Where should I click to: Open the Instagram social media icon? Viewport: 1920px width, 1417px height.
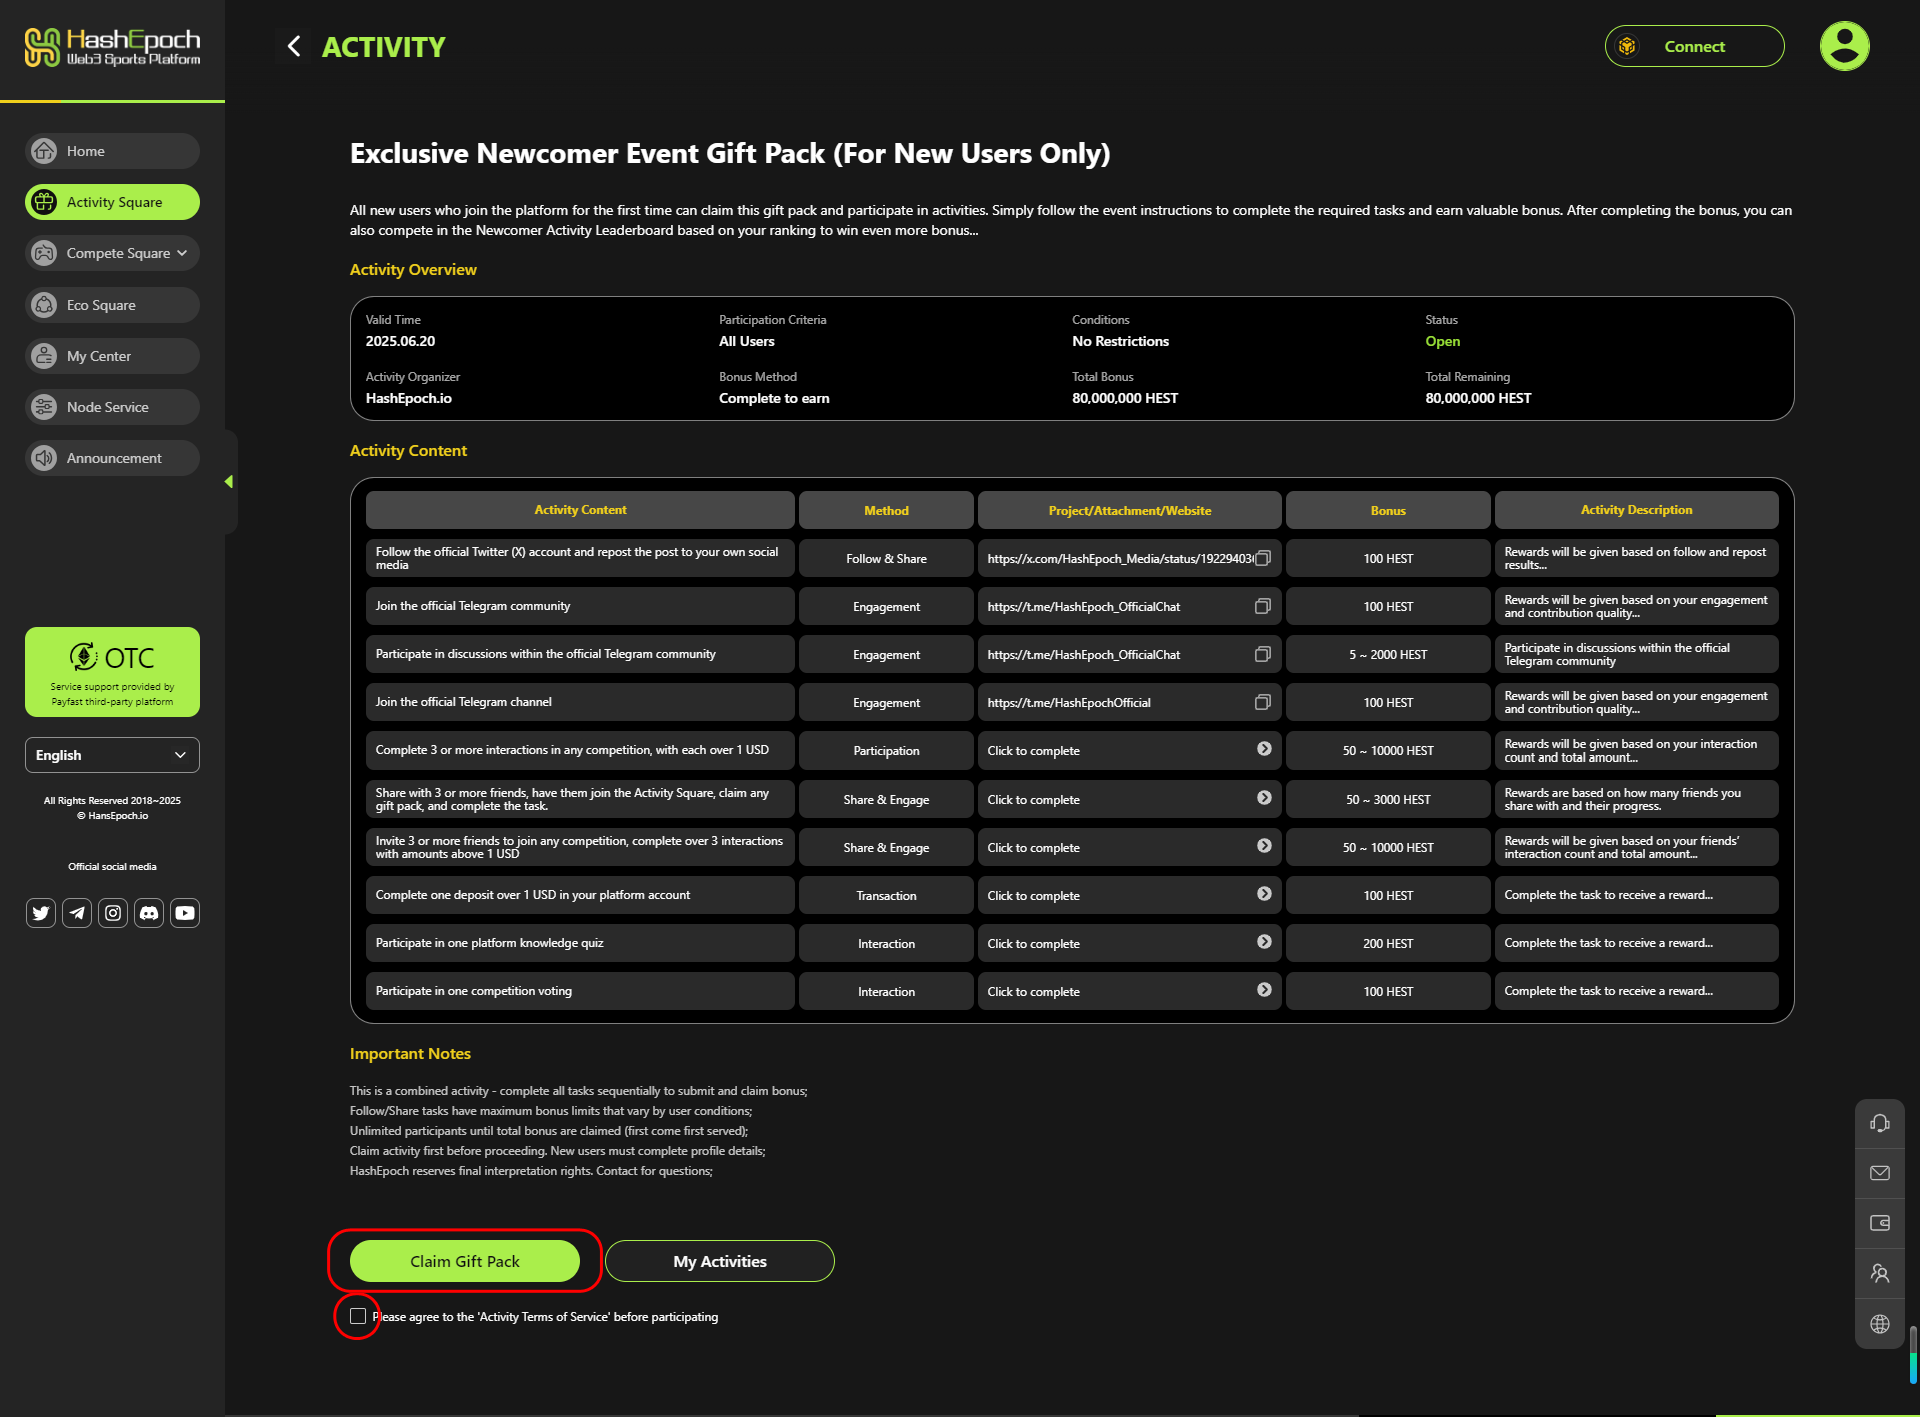click(113, 913)
